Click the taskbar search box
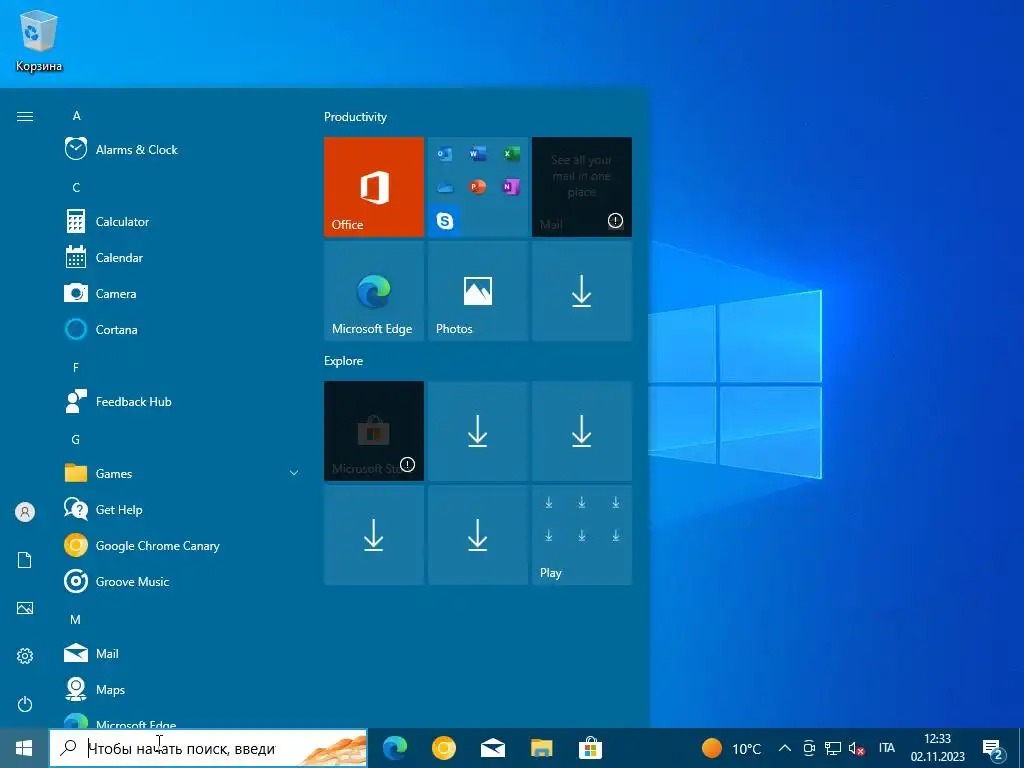Viewport: 1024px width, 768px height. (208, 748)
